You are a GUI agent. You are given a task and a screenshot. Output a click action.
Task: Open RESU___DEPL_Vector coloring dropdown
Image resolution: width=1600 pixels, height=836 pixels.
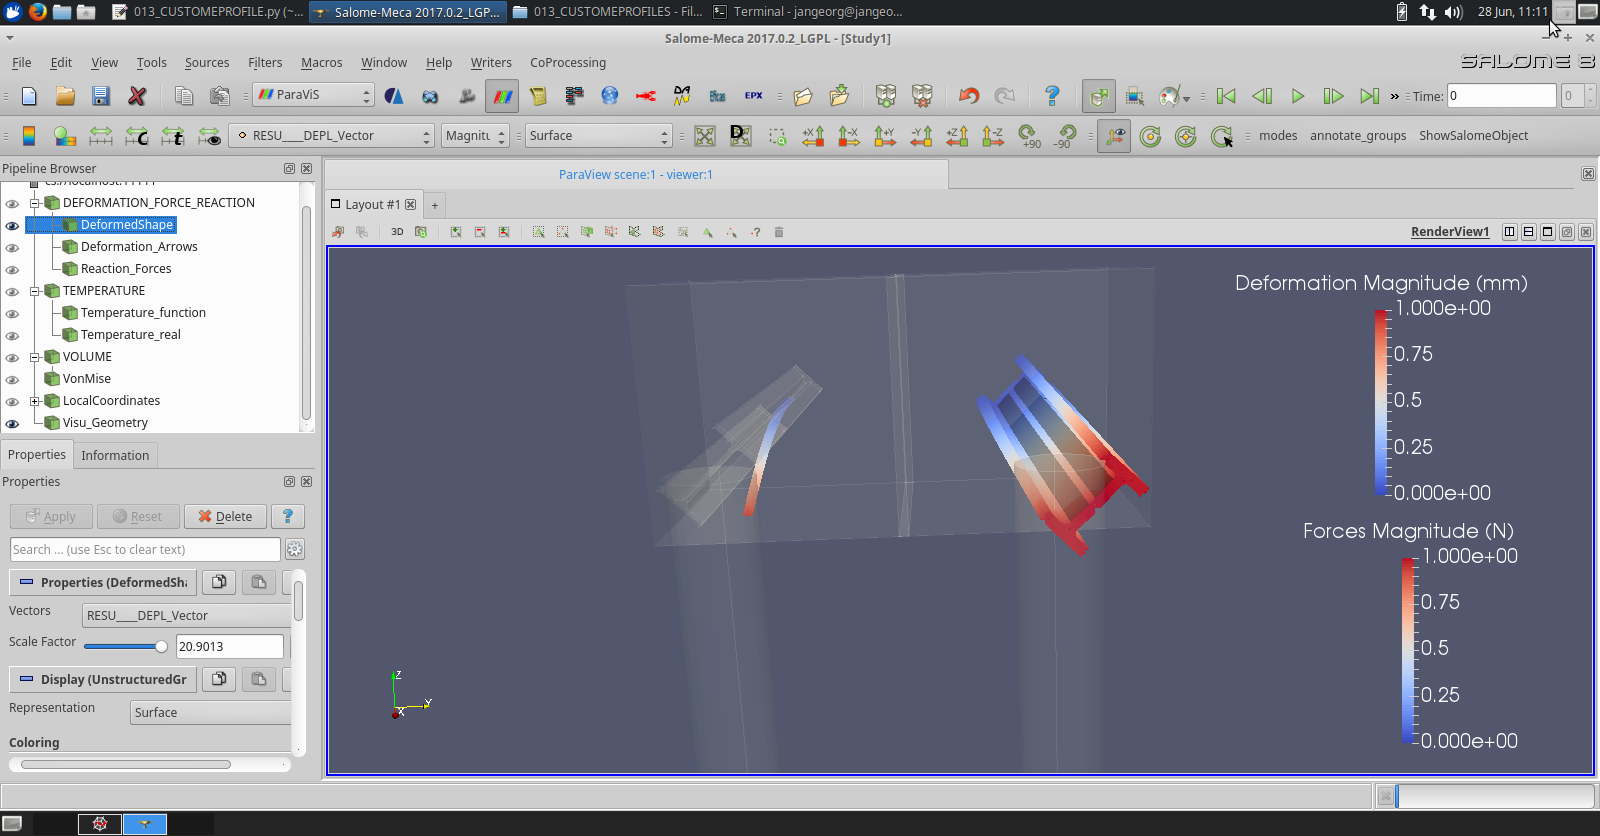331,136
